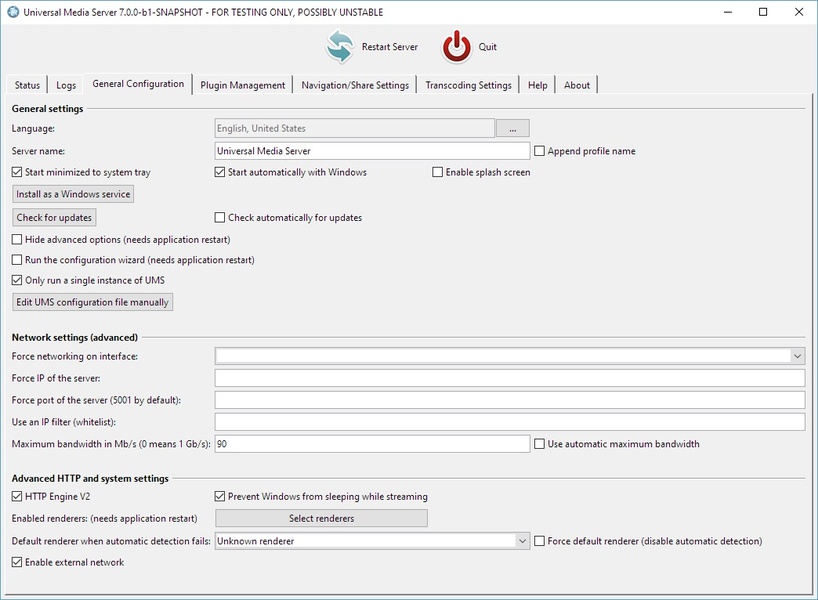Click the Restart Server arrows icon

coord(340,46)
